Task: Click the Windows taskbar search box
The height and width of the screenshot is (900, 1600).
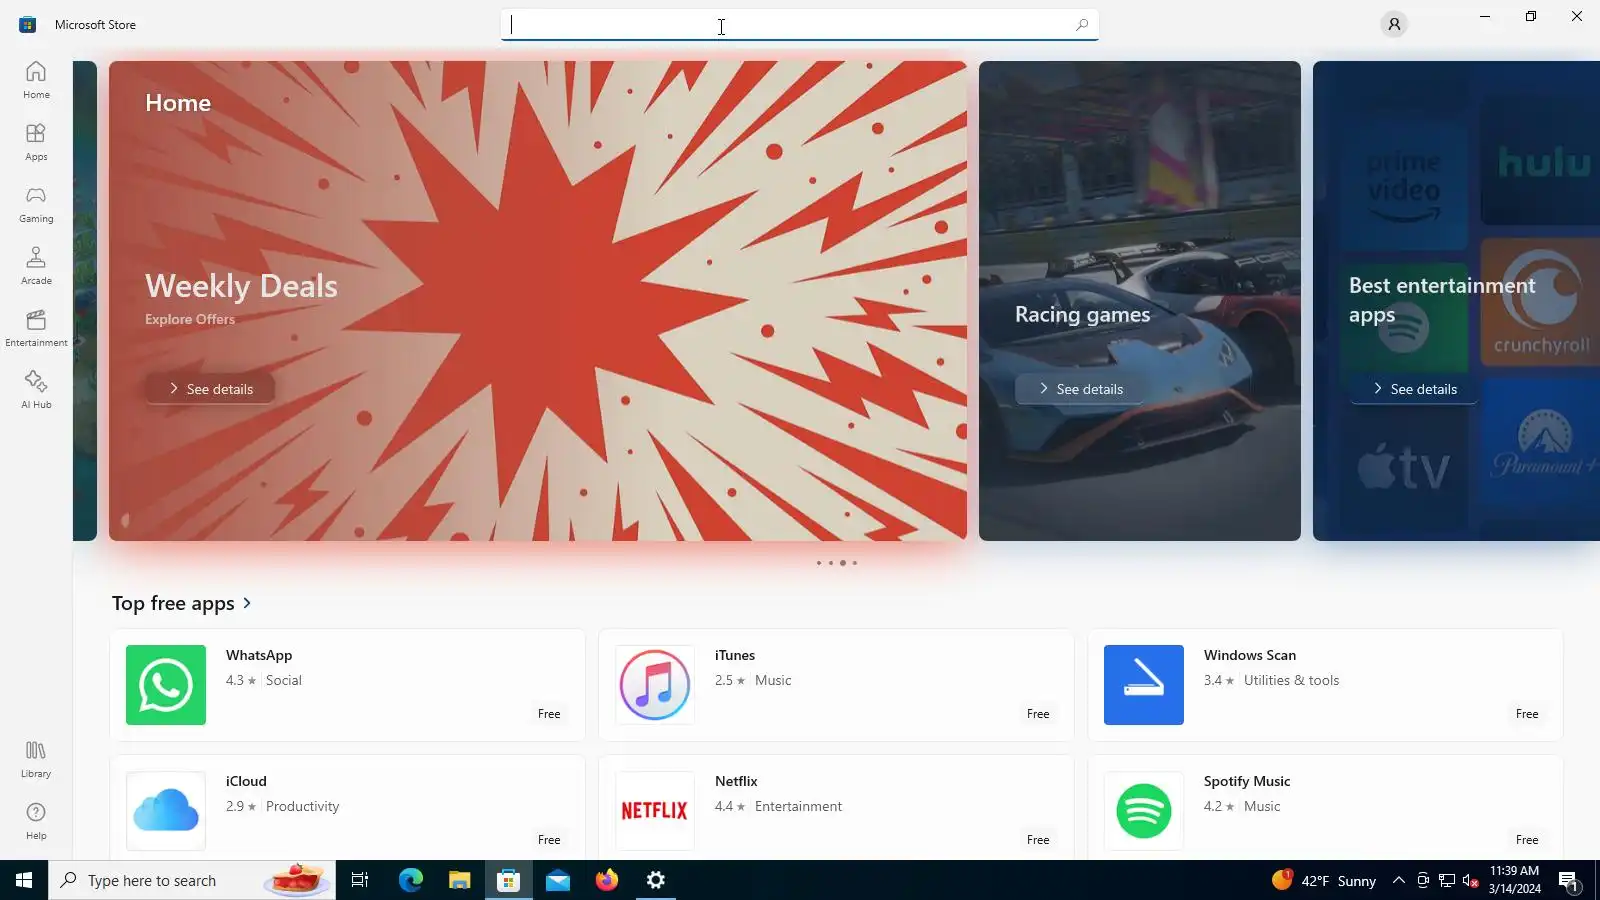Action: pos(192,880)
